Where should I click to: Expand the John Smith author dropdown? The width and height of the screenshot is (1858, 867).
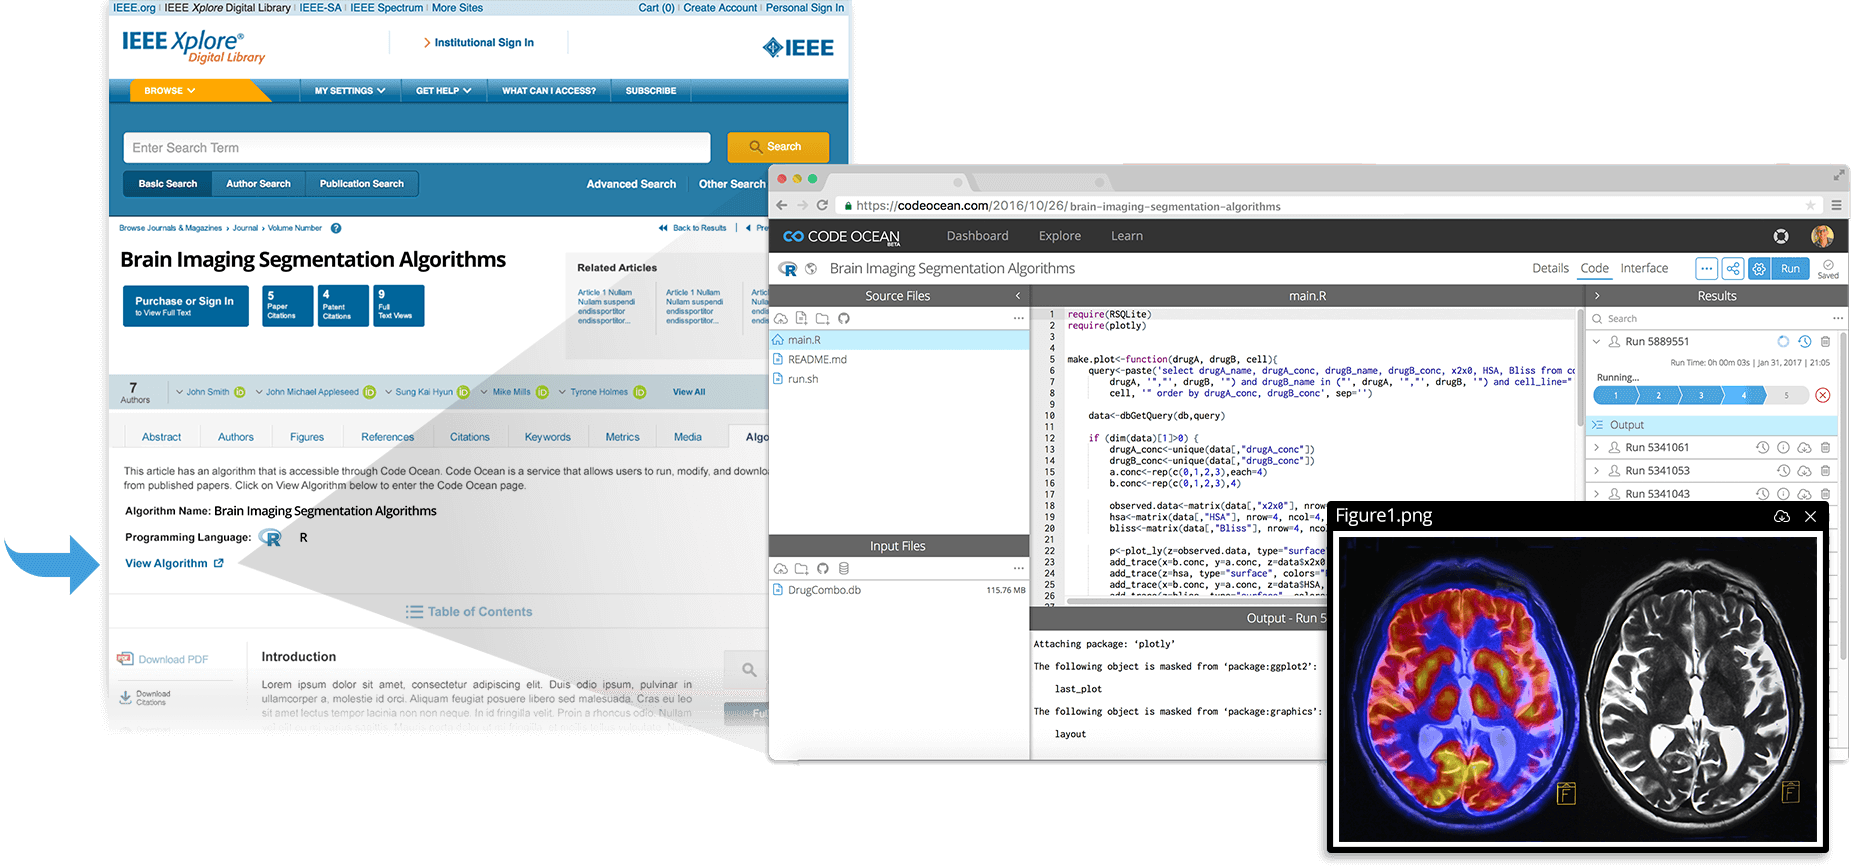(x=180, y=392)
